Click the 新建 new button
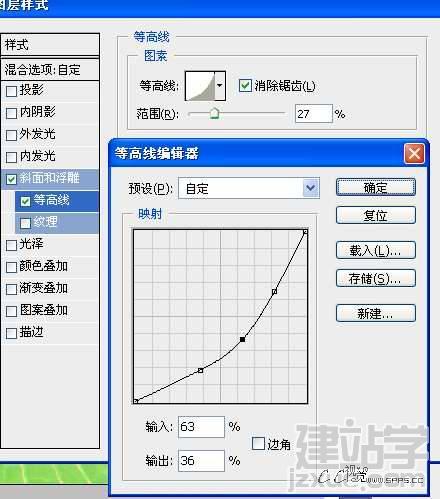This screenshot has height=499, width=440. pos(376,313)
